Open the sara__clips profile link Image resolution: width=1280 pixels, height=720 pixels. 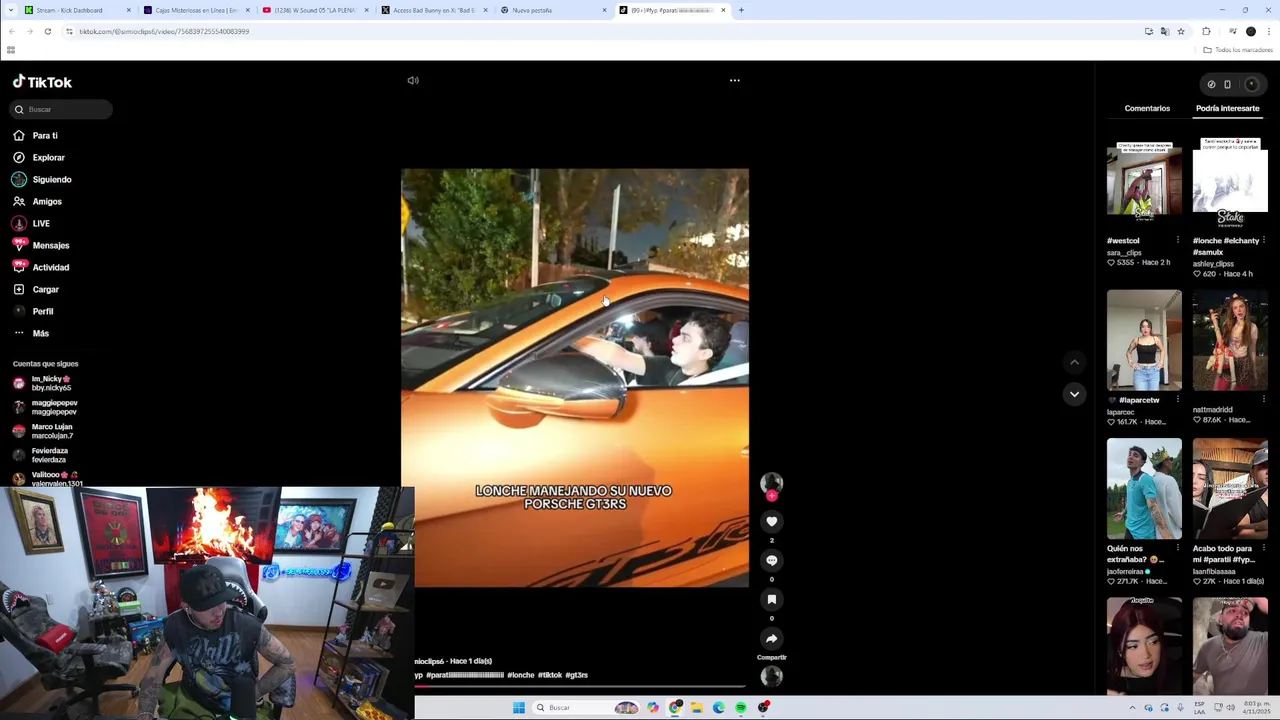[x=1124, y=252]
